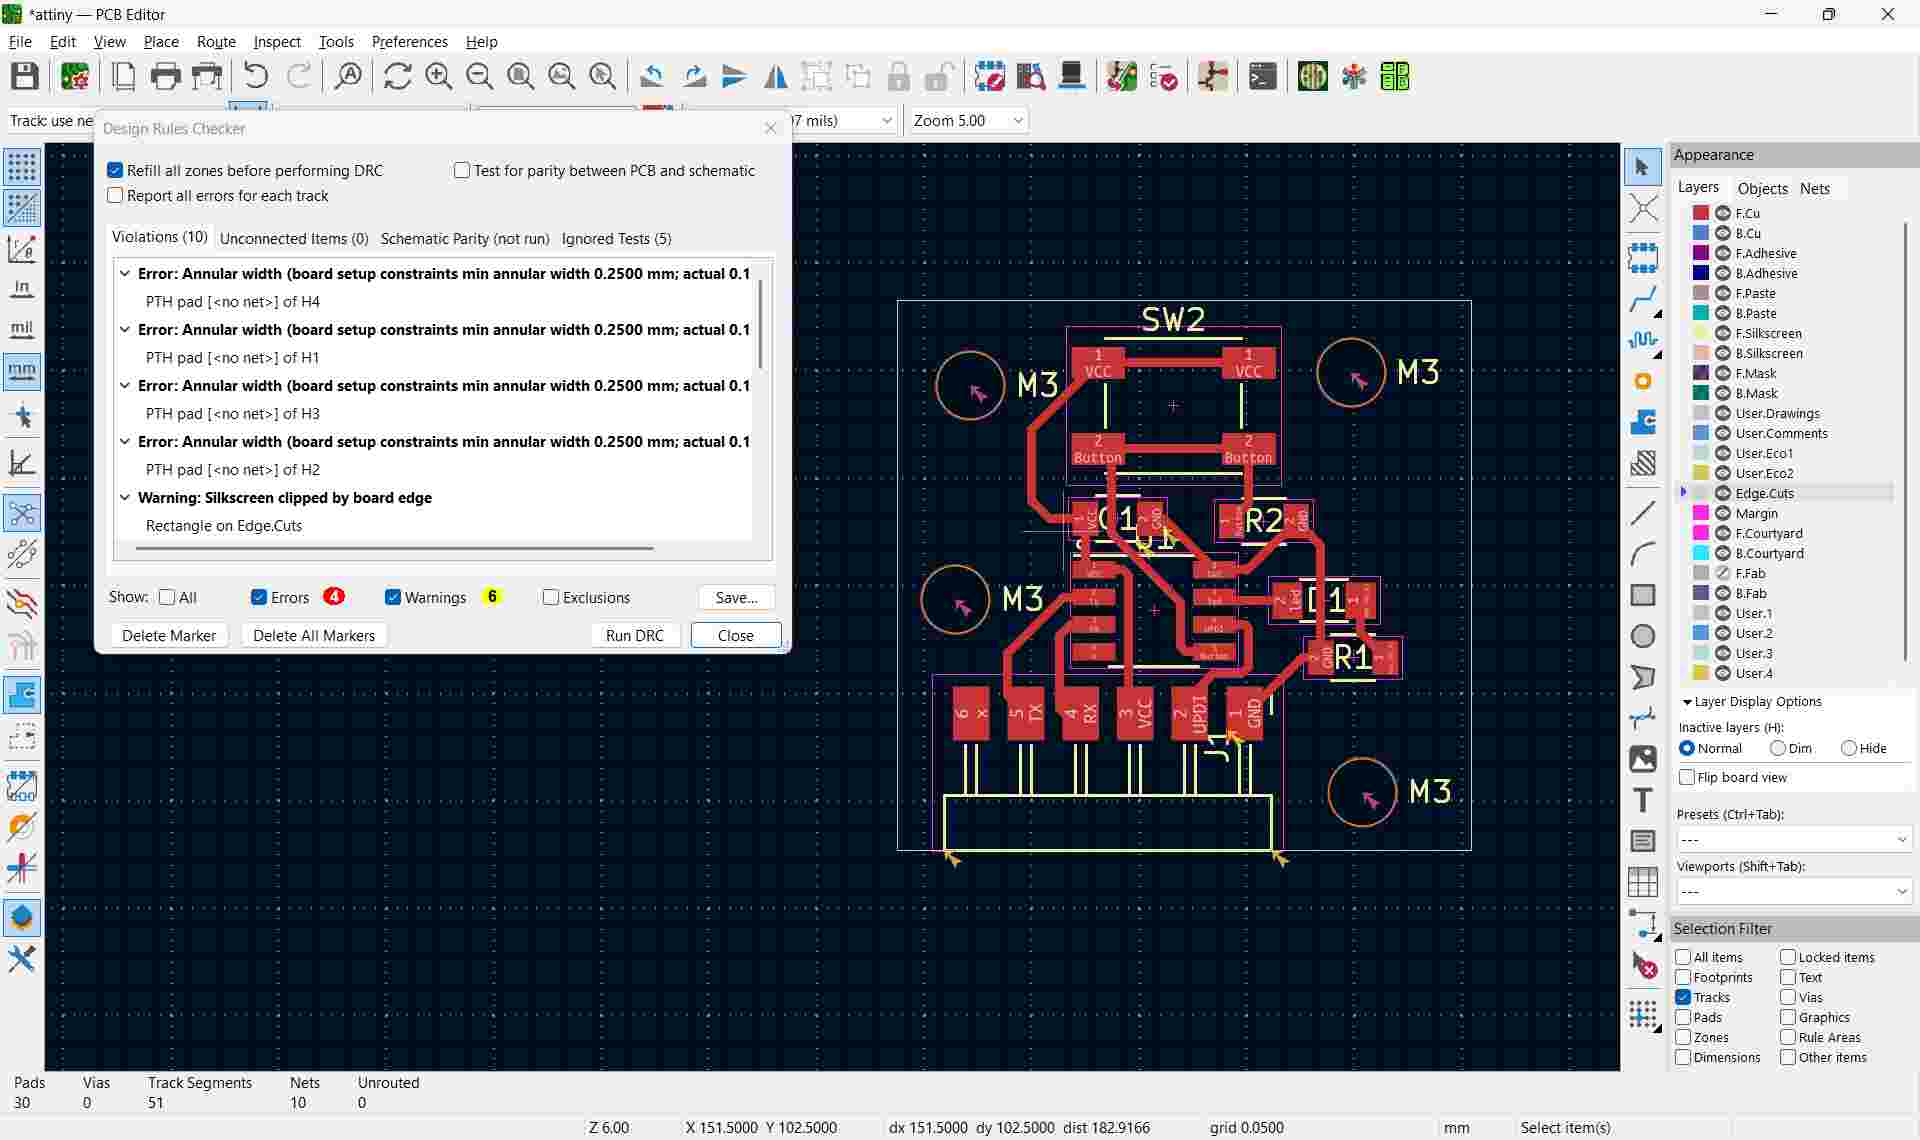
Task: Select the Draw Circle tool
Action: tap(1643, 636)
